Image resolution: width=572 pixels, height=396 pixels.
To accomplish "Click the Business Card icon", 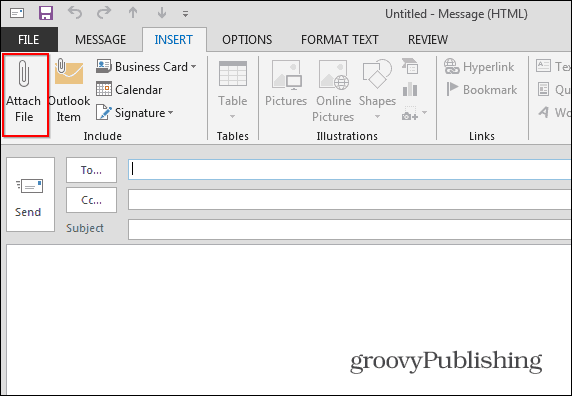I will (104, 66).
